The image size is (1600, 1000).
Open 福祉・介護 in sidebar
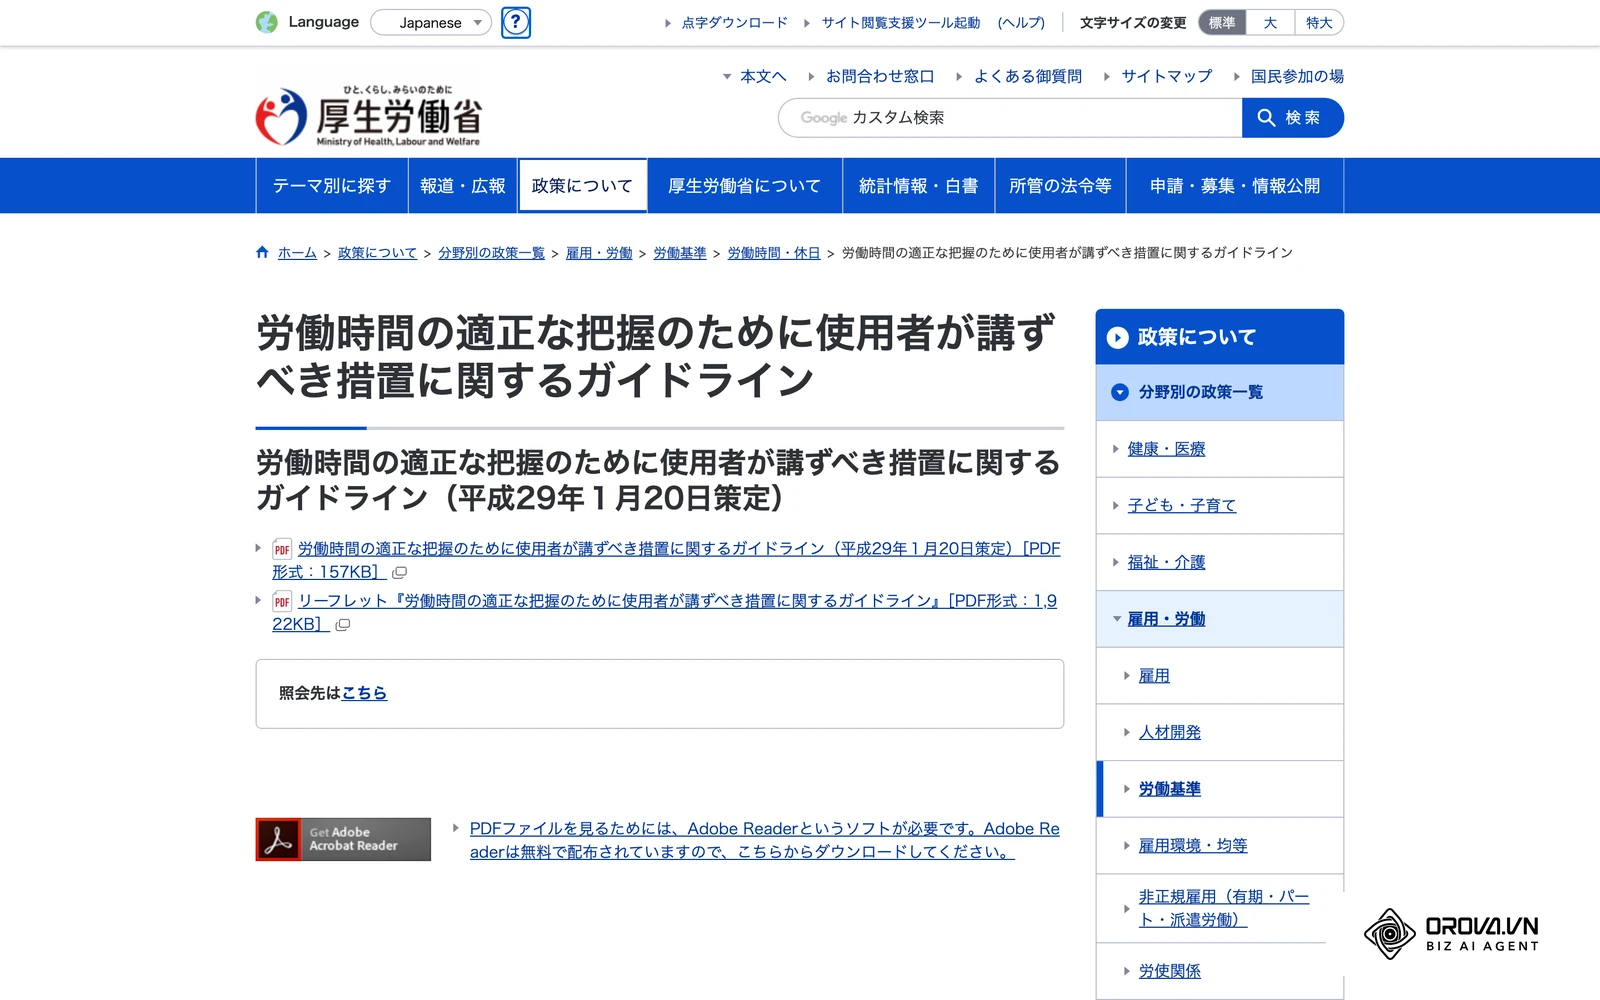pyautogui.click(x=1166, y=563)
